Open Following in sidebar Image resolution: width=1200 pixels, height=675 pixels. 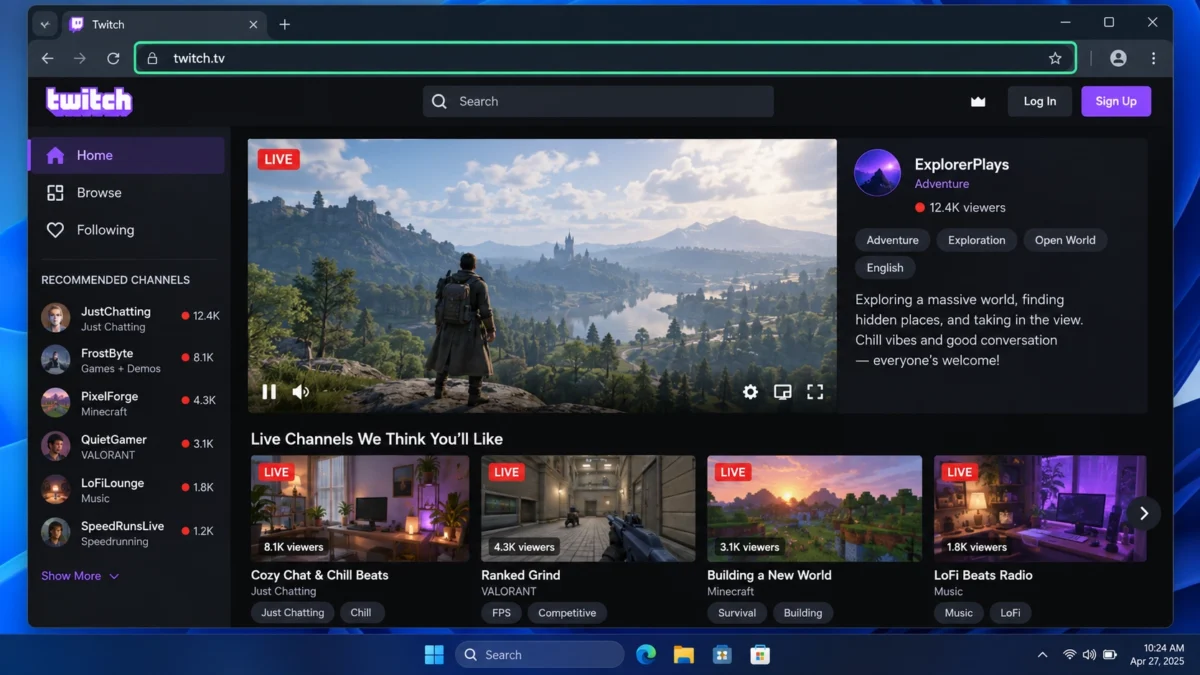127,230
